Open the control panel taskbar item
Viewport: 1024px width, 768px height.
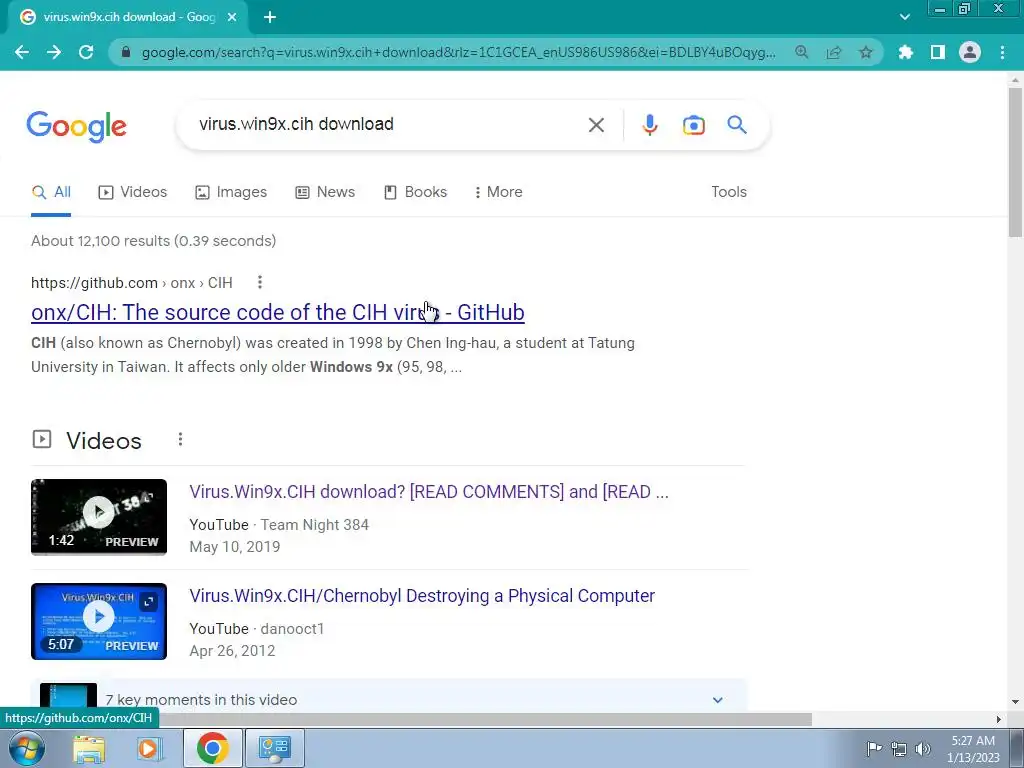(274, 748)
